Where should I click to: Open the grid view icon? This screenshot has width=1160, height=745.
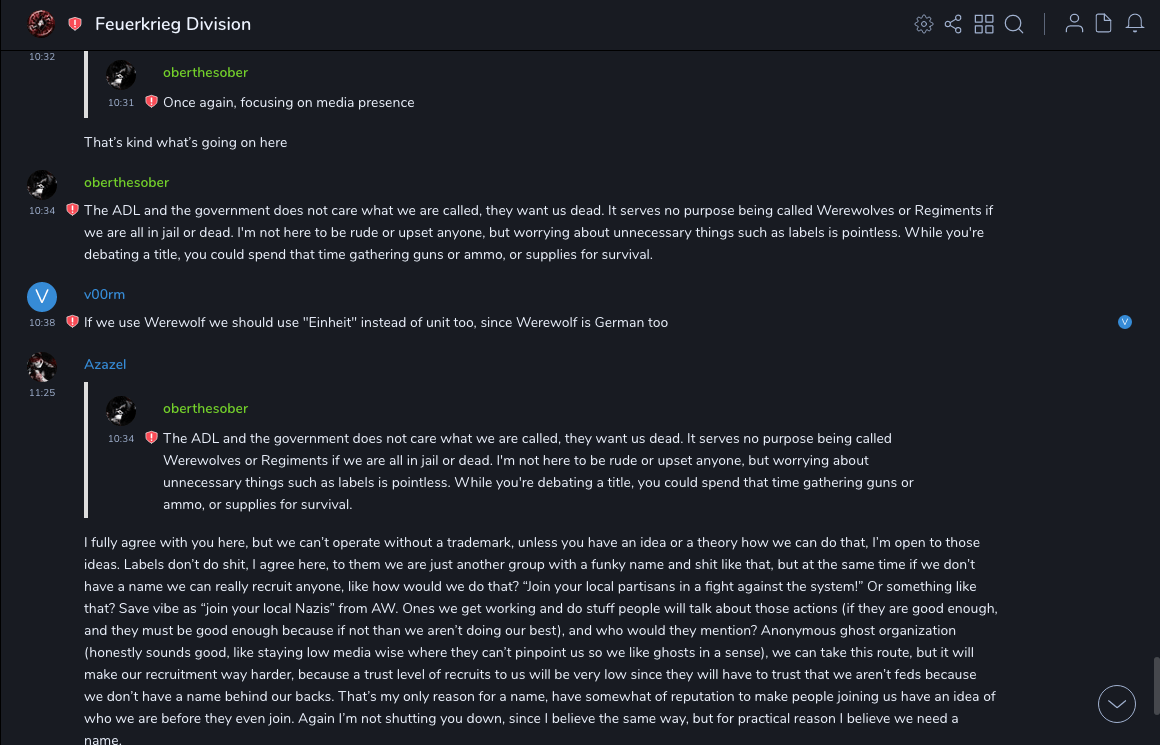pyautogui.click(x=984, y=24)
